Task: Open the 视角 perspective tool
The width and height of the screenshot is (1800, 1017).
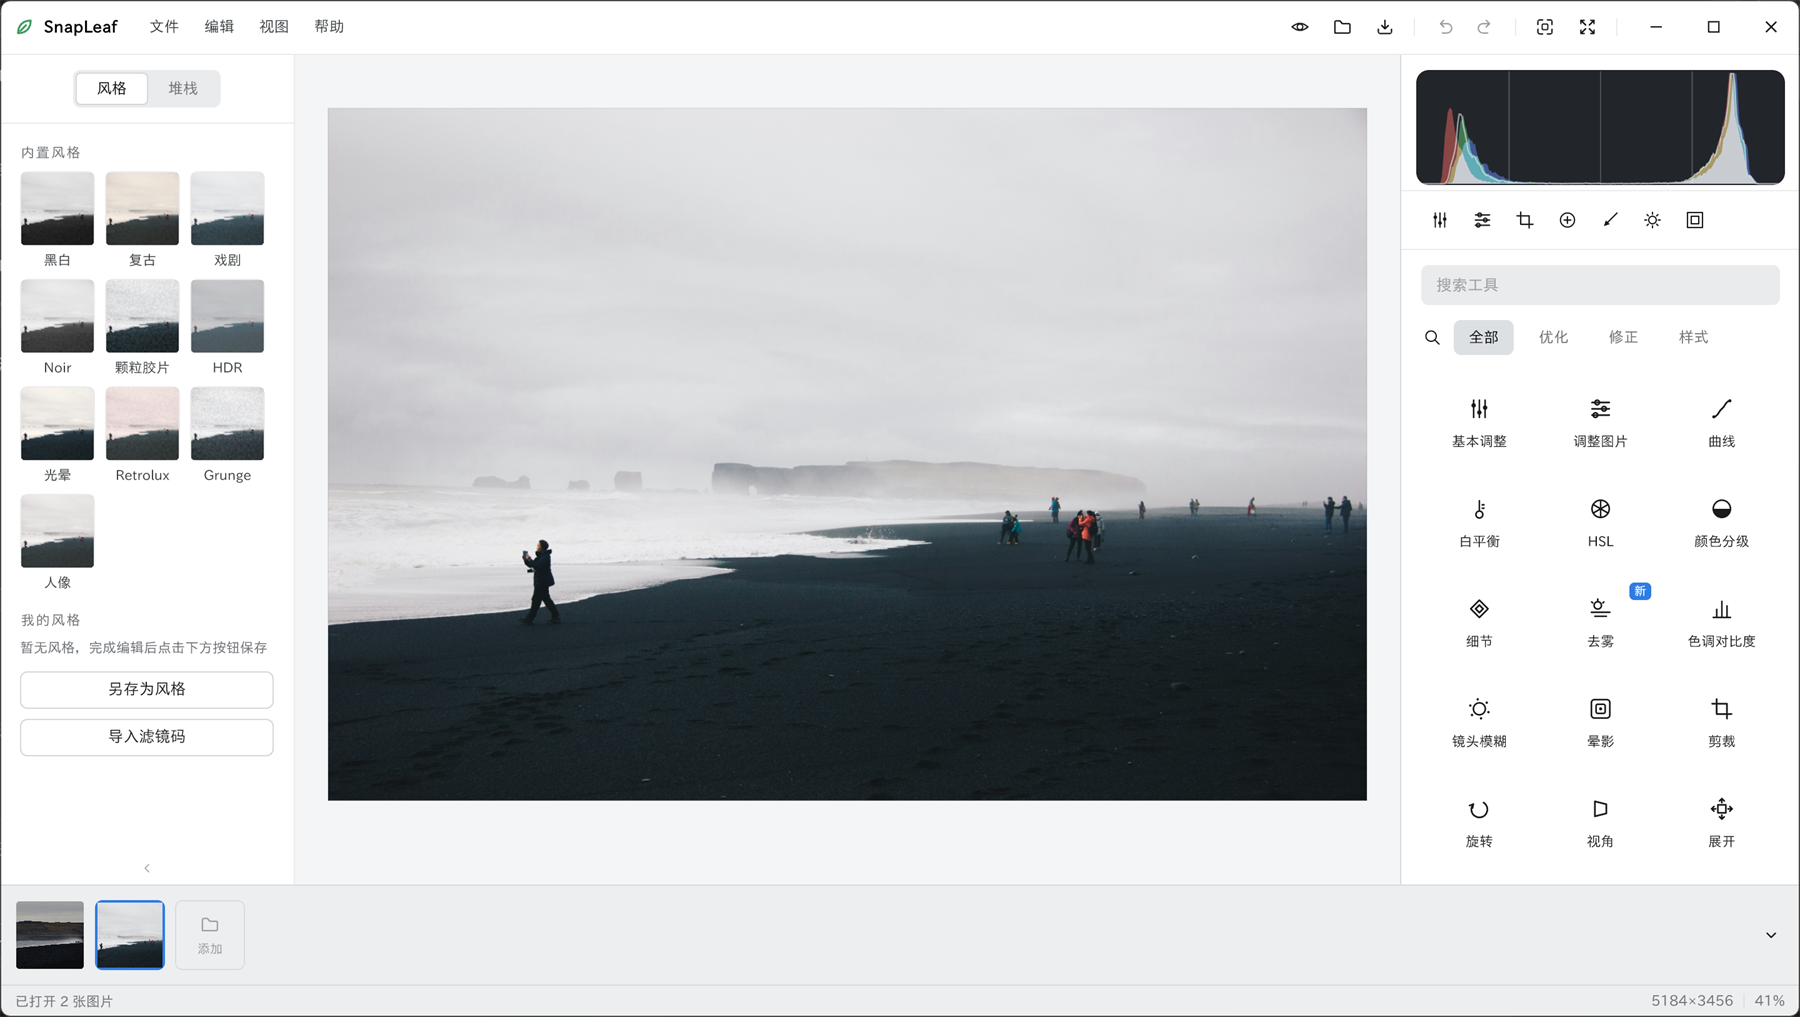Action: click(1600, 823)
